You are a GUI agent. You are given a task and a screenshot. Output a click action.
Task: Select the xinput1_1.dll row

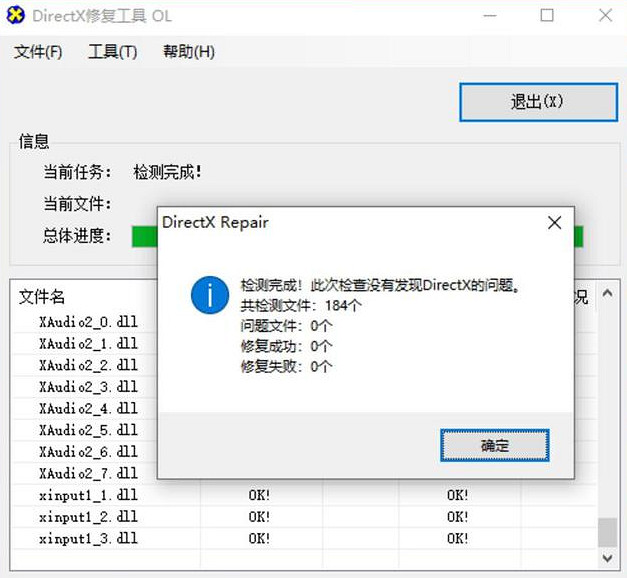coord(304,495)
